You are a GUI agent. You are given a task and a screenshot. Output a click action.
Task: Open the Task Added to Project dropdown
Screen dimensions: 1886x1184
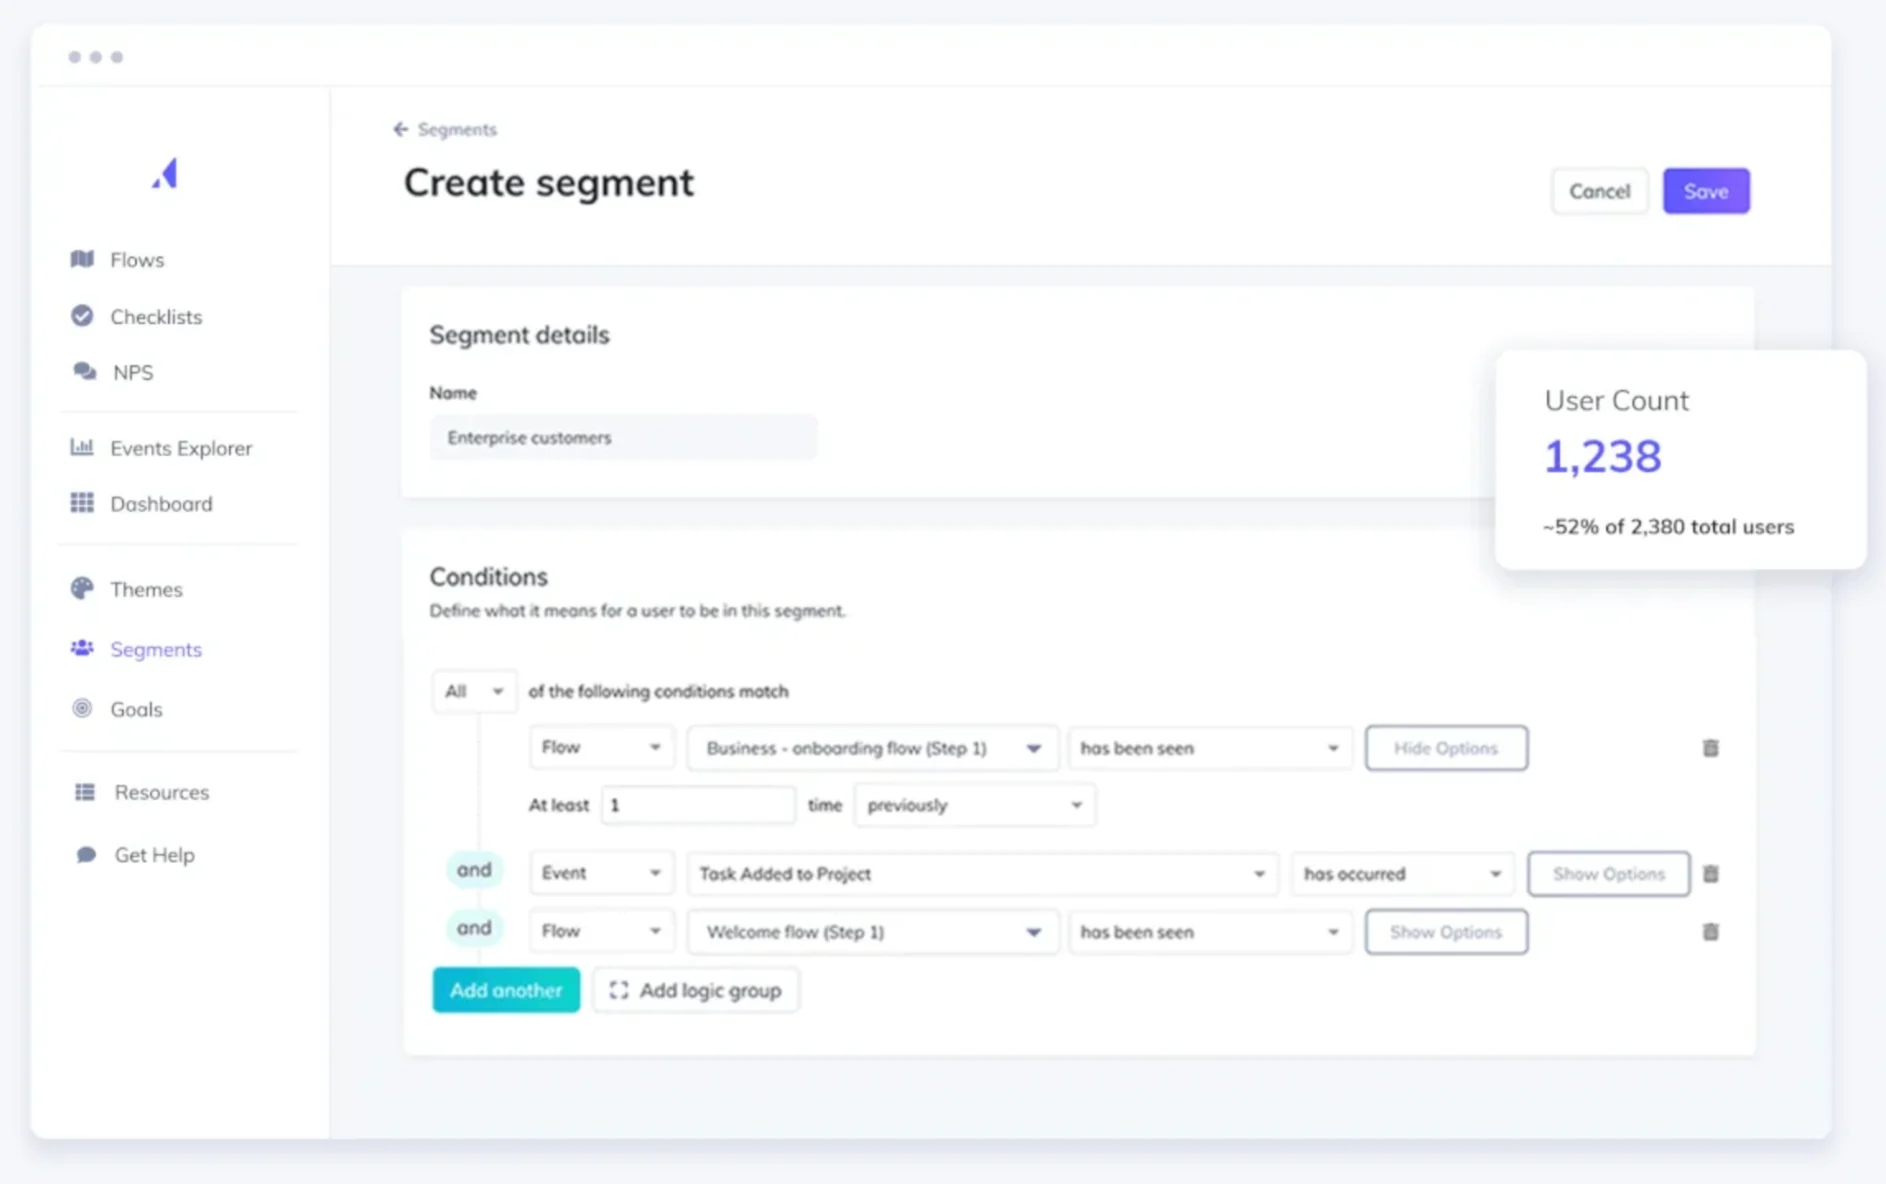982,874
